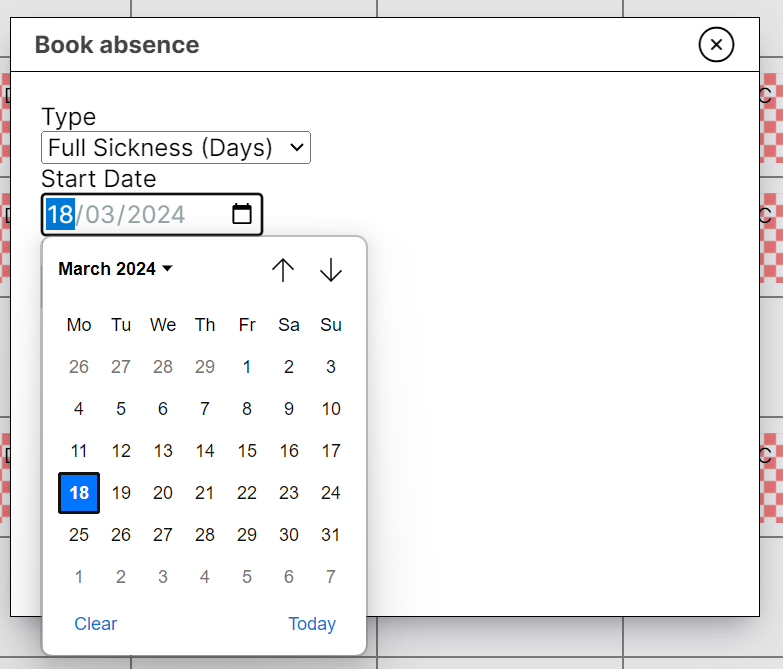
Task: Select March 31 in the calendar
Action: [x=331, y=535]
